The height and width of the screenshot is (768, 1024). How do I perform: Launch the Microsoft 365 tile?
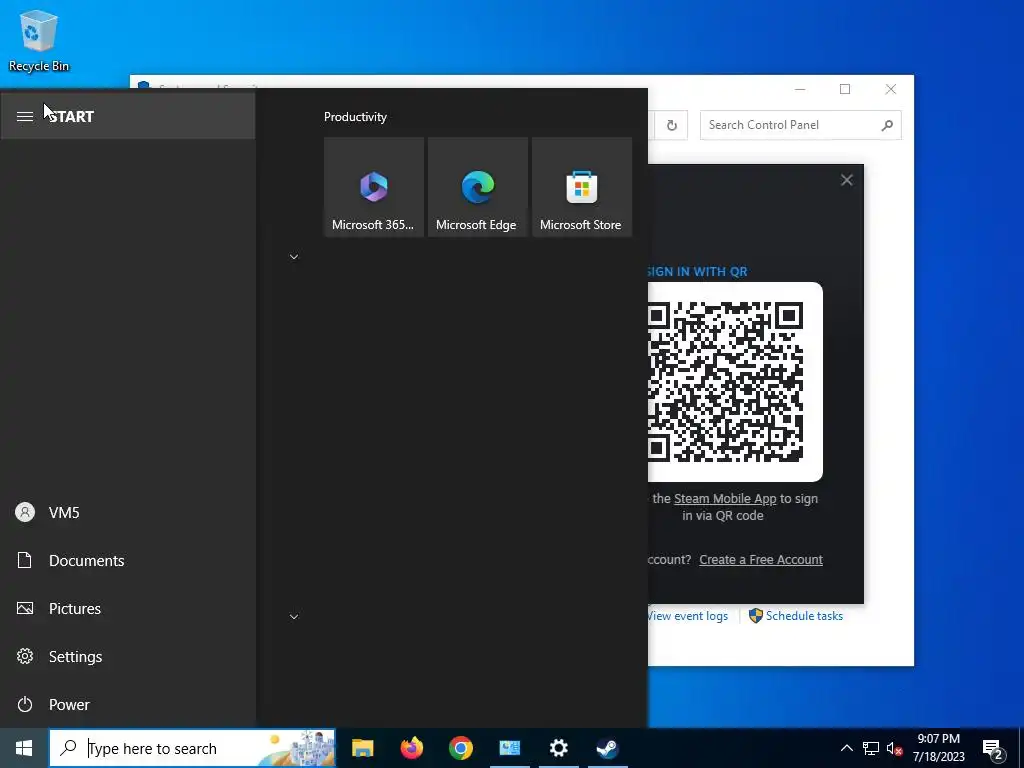pyautogui.click(x=374, y=187)
